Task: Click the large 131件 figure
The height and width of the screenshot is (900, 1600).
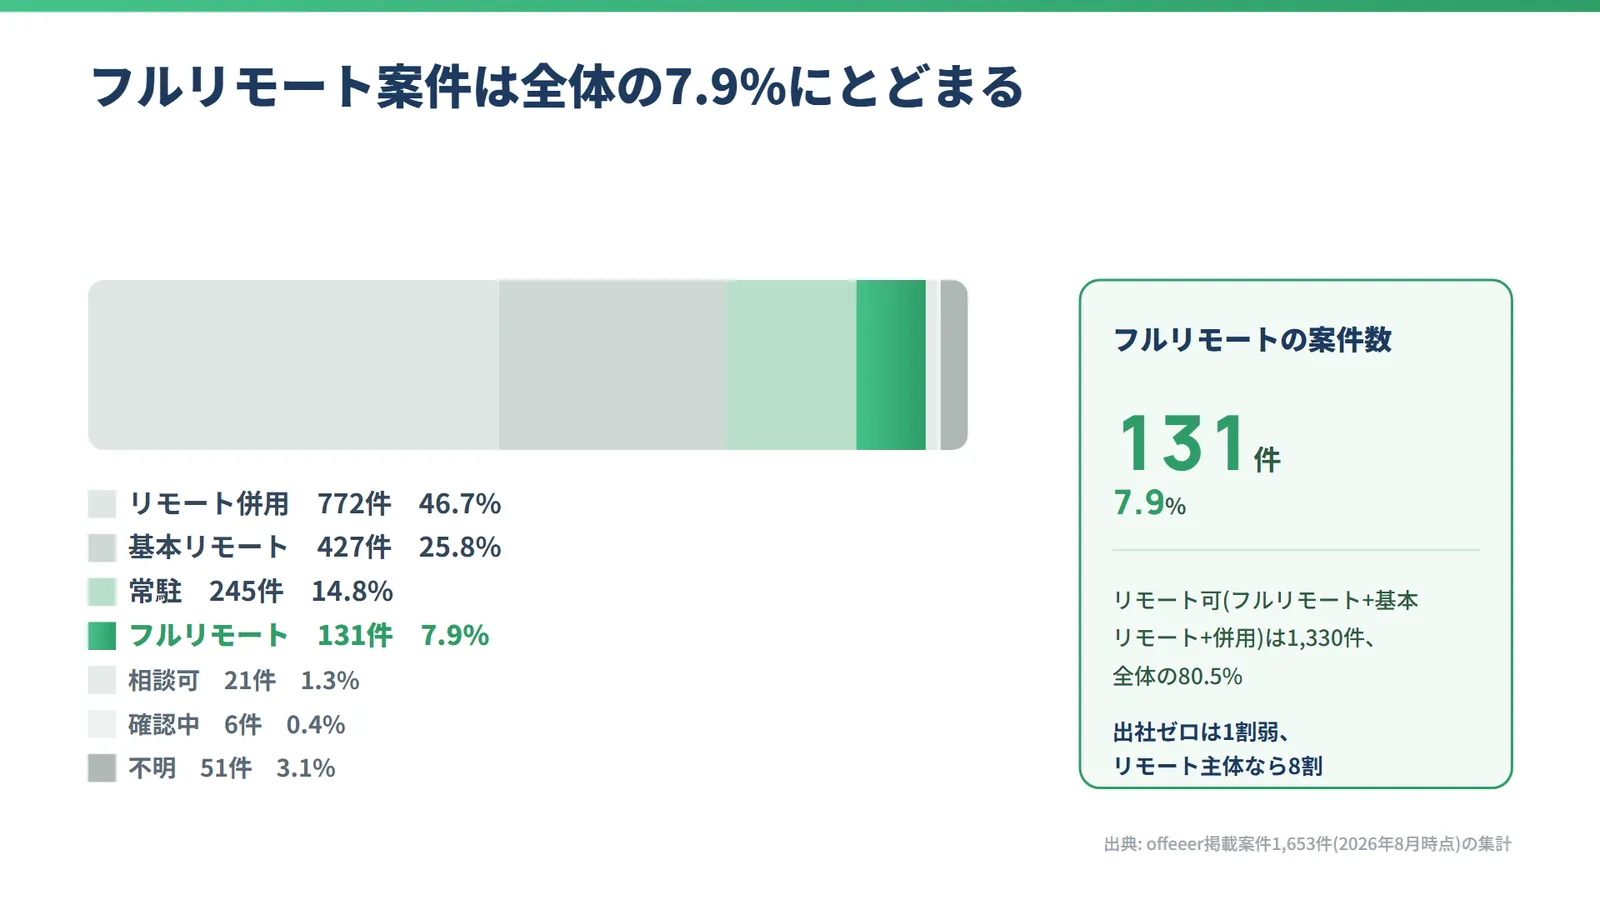Action: click(1198, 443)
